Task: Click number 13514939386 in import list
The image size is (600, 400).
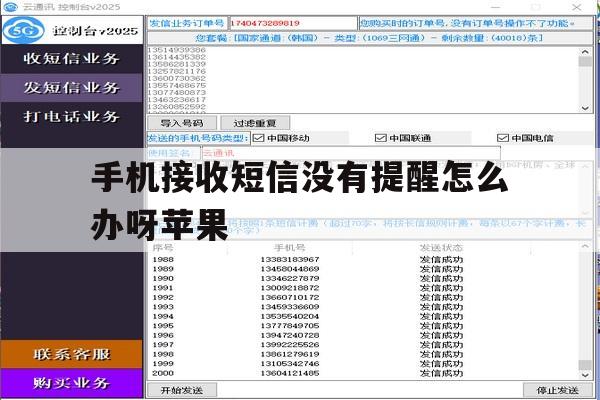Action: pyautogui.click(x=177, y=50)
